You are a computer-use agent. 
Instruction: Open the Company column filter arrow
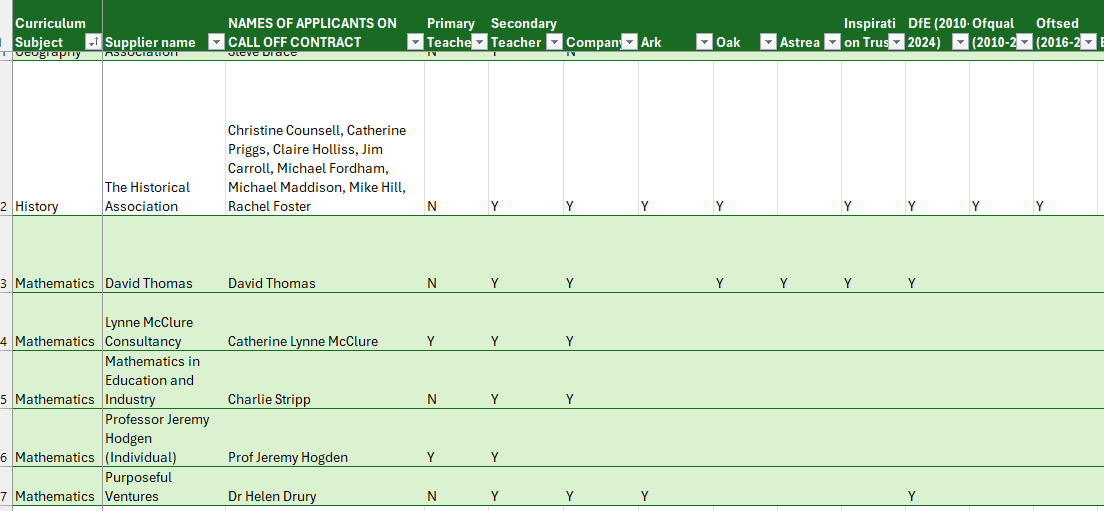coord(629,42)
